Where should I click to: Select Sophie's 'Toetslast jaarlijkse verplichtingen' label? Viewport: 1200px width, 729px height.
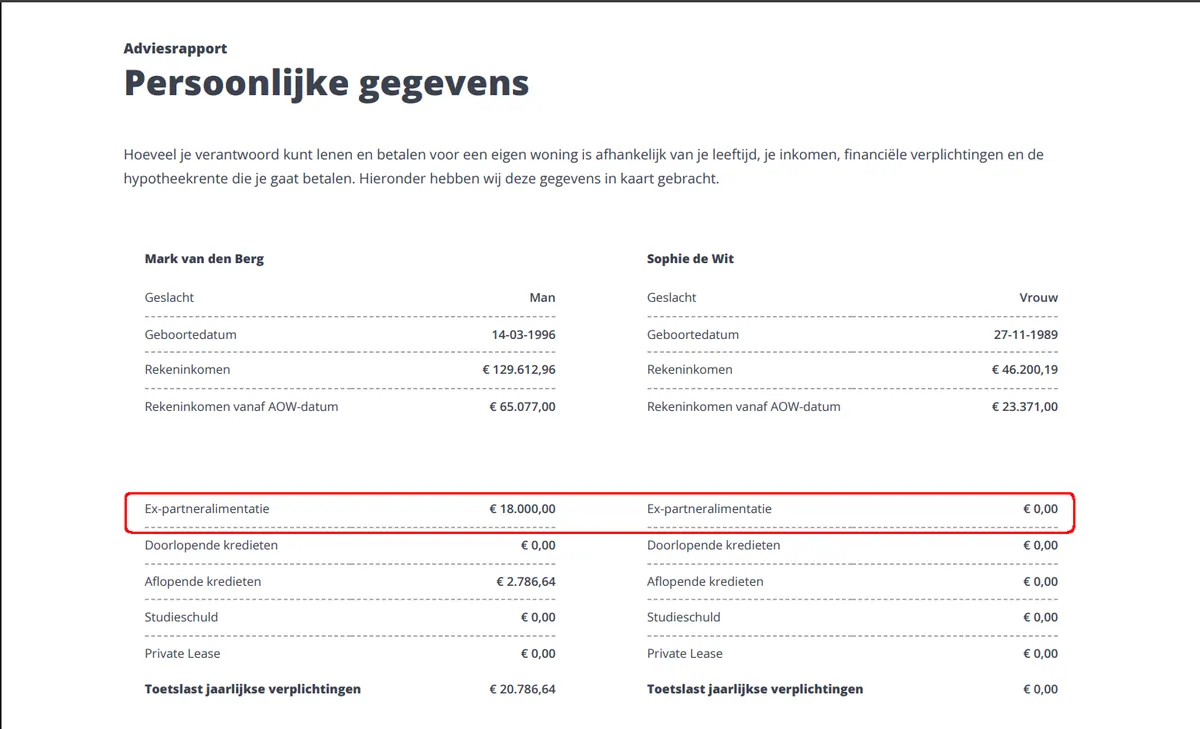755,689
